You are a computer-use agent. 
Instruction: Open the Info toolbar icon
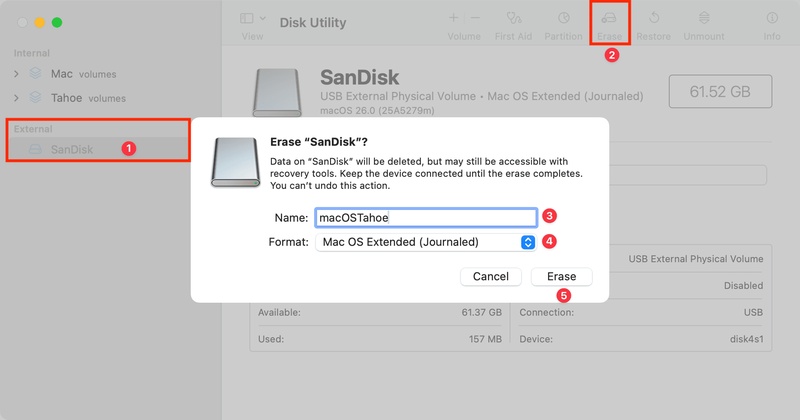click(x=771, y=19)
